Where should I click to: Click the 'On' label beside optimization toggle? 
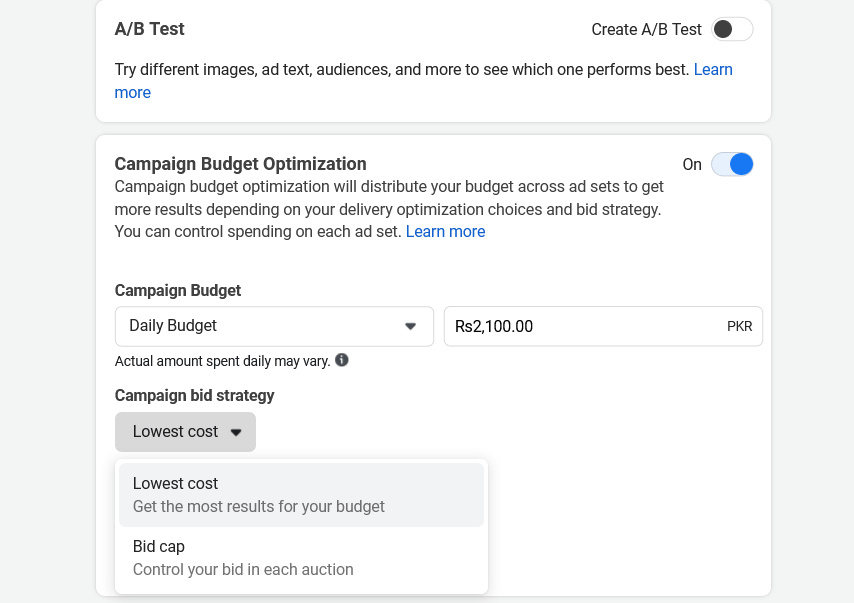pos(692,164)
